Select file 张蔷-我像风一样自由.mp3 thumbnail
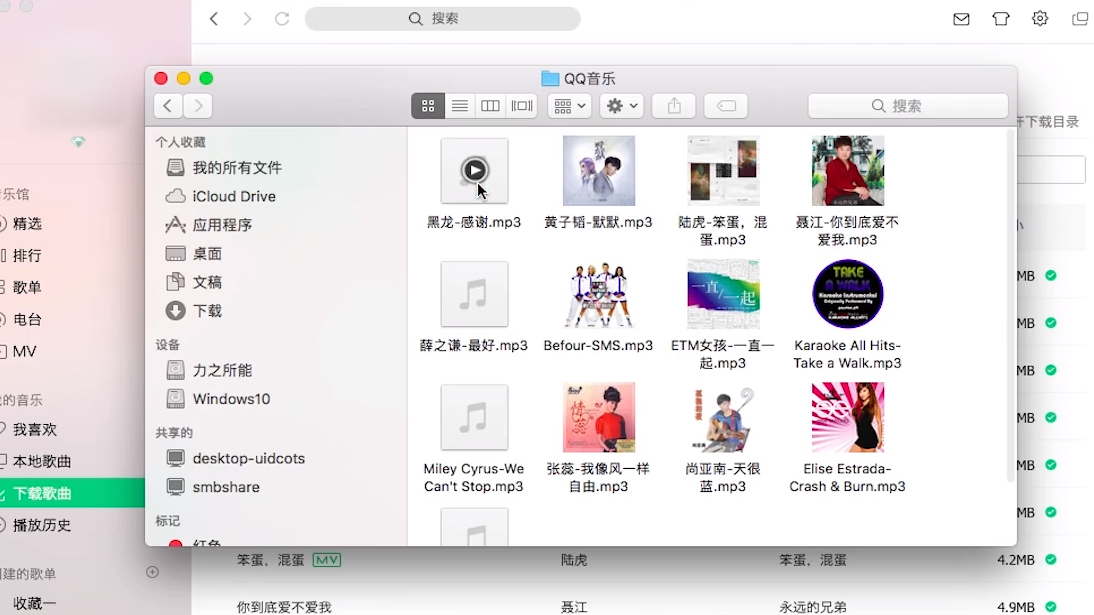The height and width of the screenshot is (615, 1094). 599,417
